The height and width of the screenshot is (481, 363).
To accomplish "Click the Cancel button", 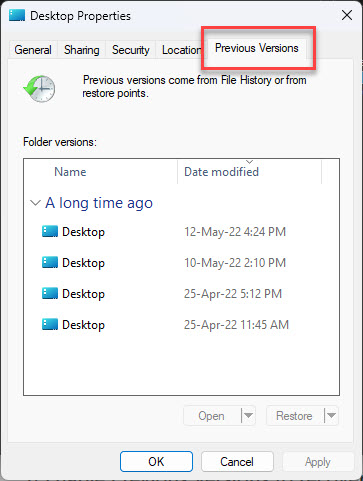I will [x=237, y=462].
